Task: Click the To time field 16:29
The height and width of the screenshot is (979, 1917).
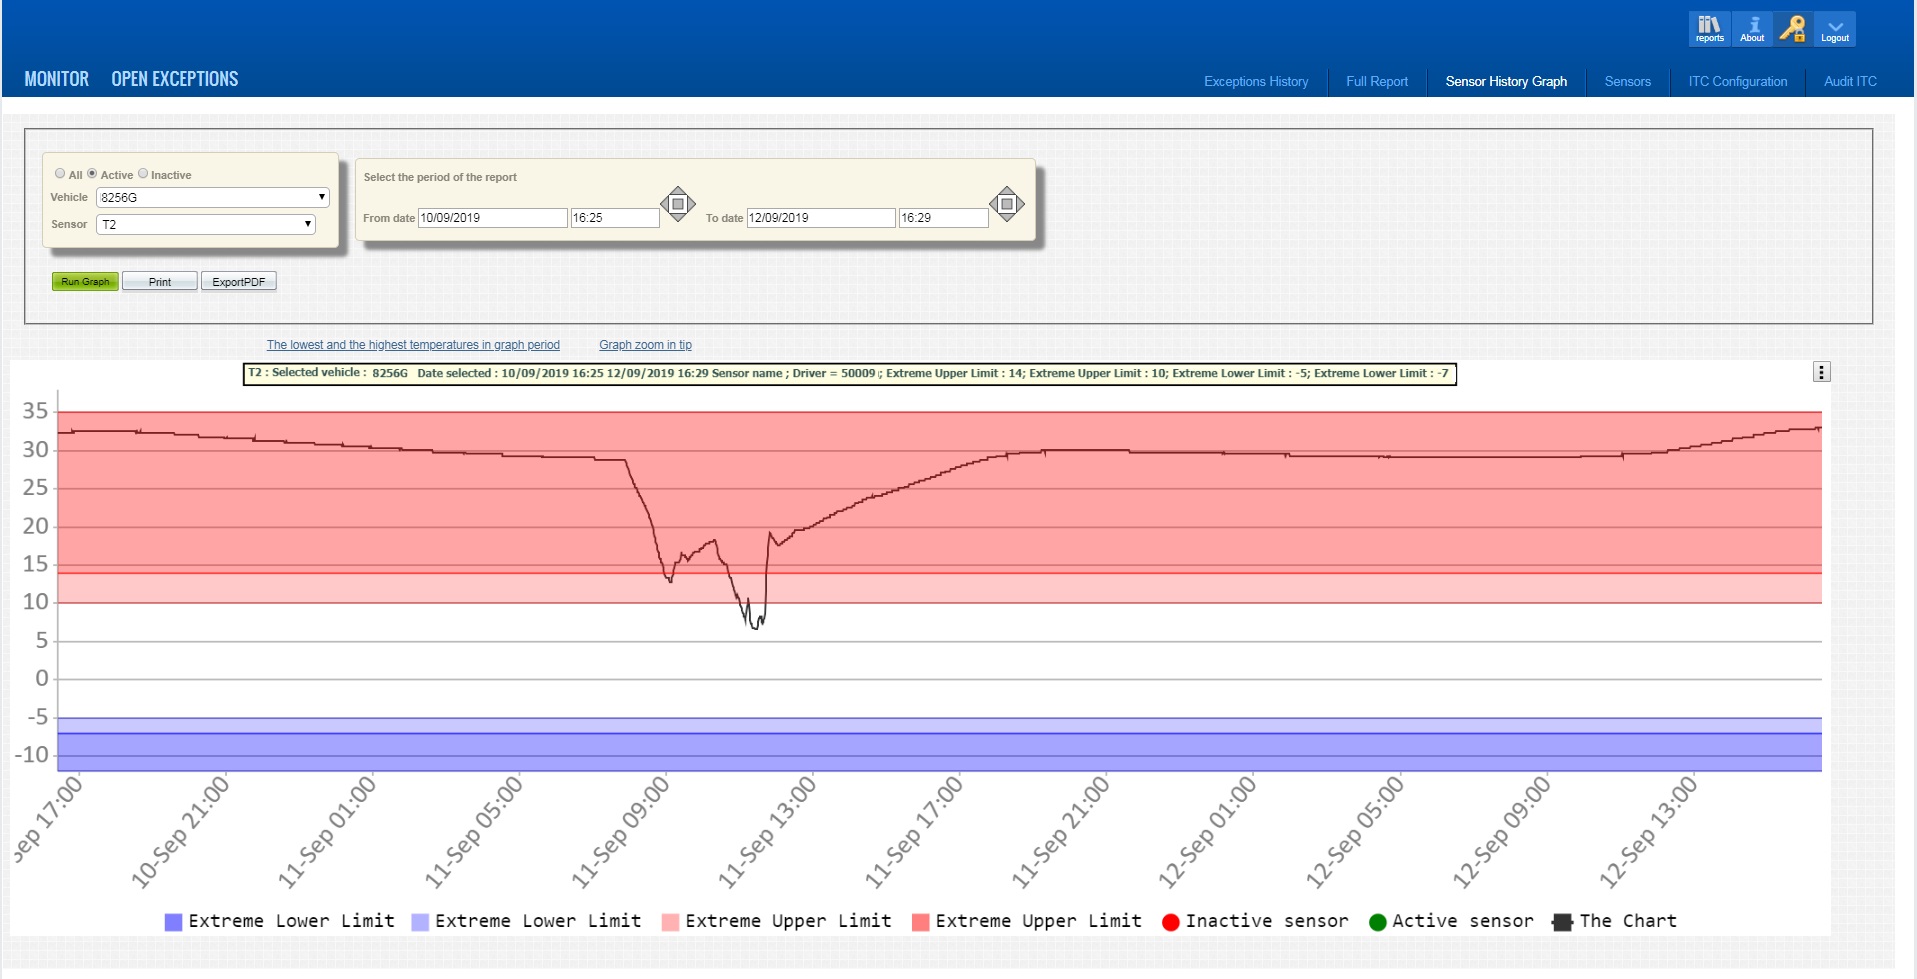Action: coord(944,218)
